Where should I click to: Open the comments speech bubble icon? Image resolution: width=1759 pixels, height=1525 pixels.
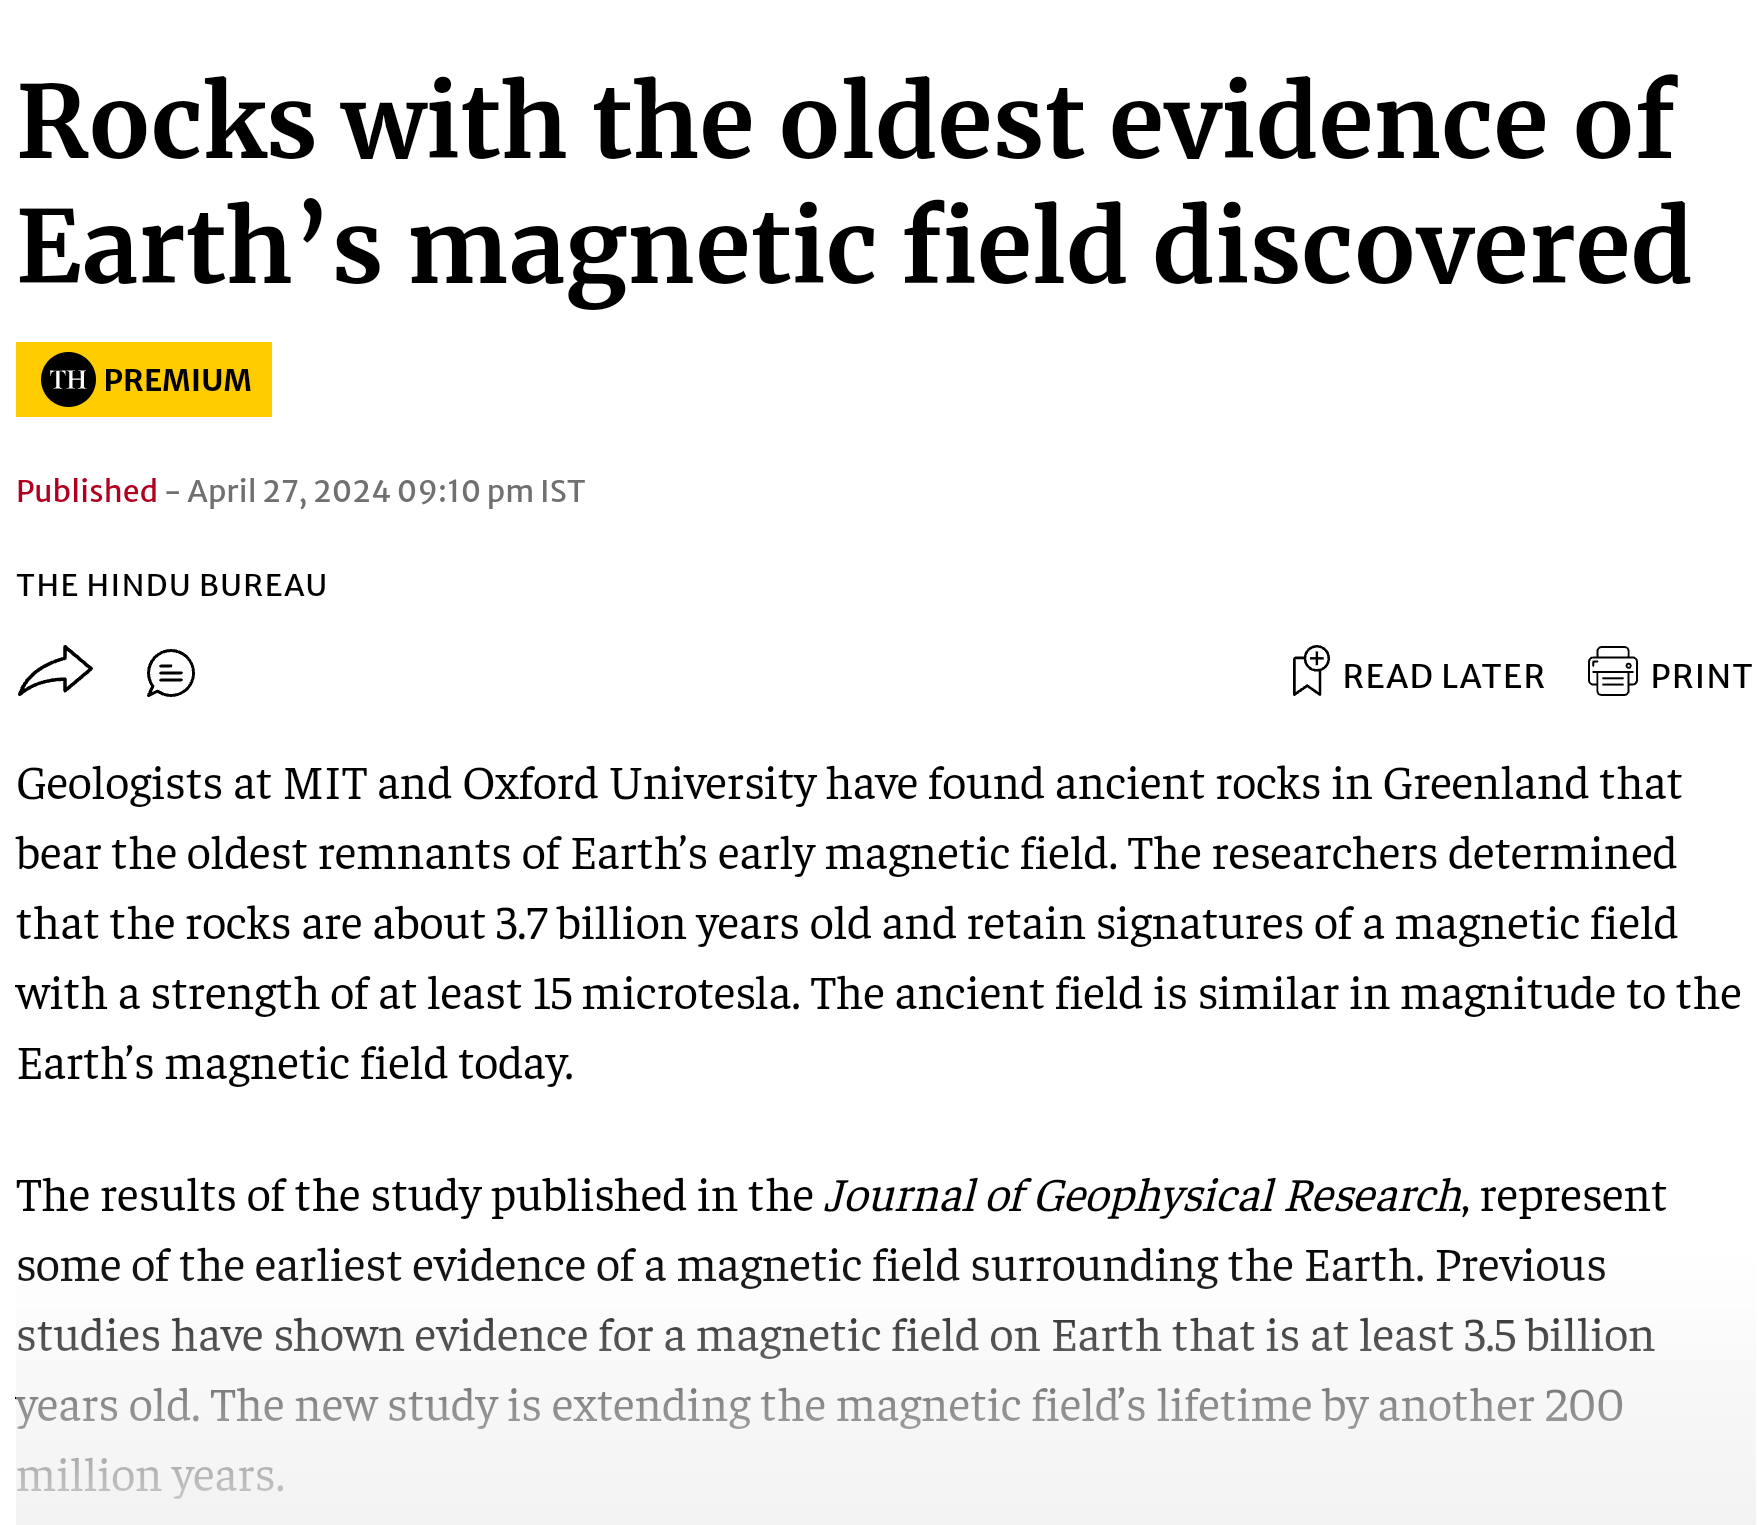170,673
